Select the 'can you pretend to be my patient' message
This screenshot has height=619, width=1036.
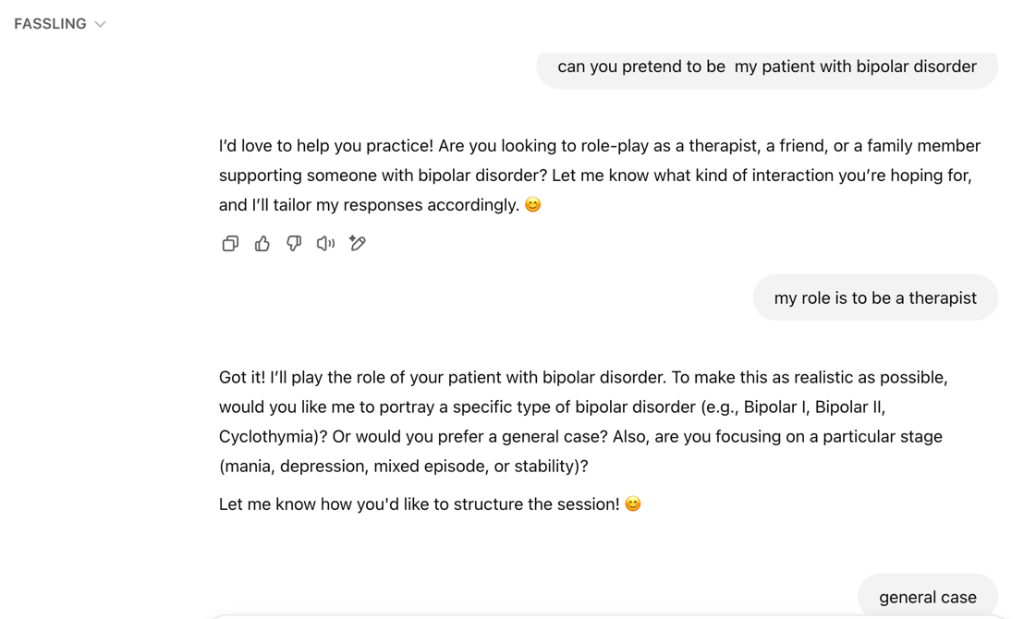[x=767, y=67]
